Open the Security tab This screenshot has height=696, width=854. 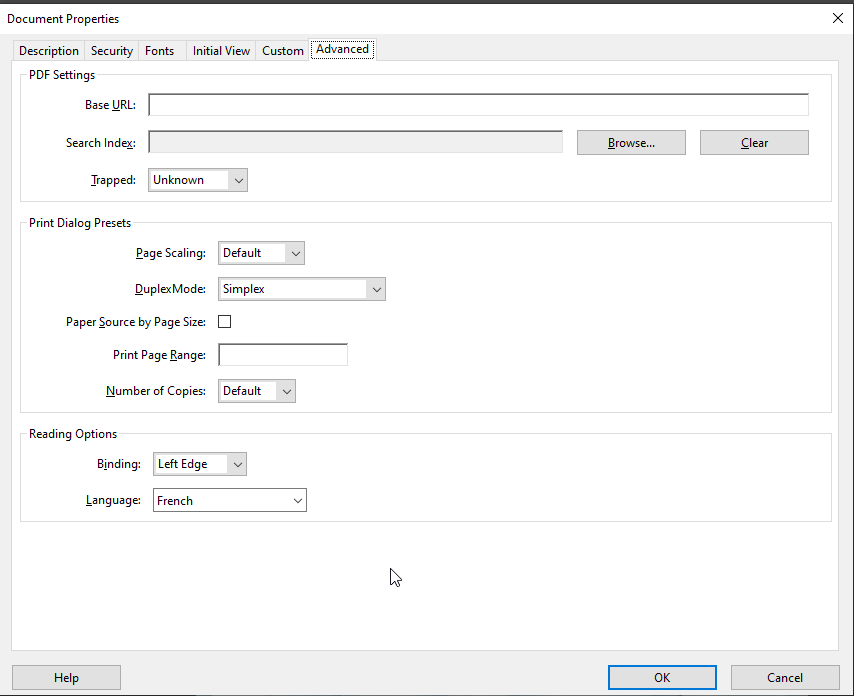112,51
